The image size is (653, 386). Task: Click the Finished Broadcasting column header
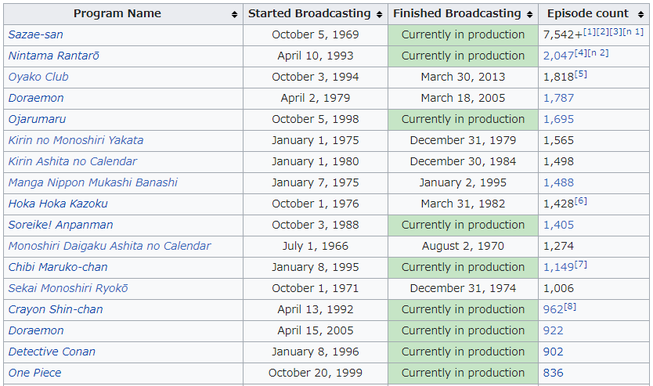pyautogui.click(x=463, y=14)
